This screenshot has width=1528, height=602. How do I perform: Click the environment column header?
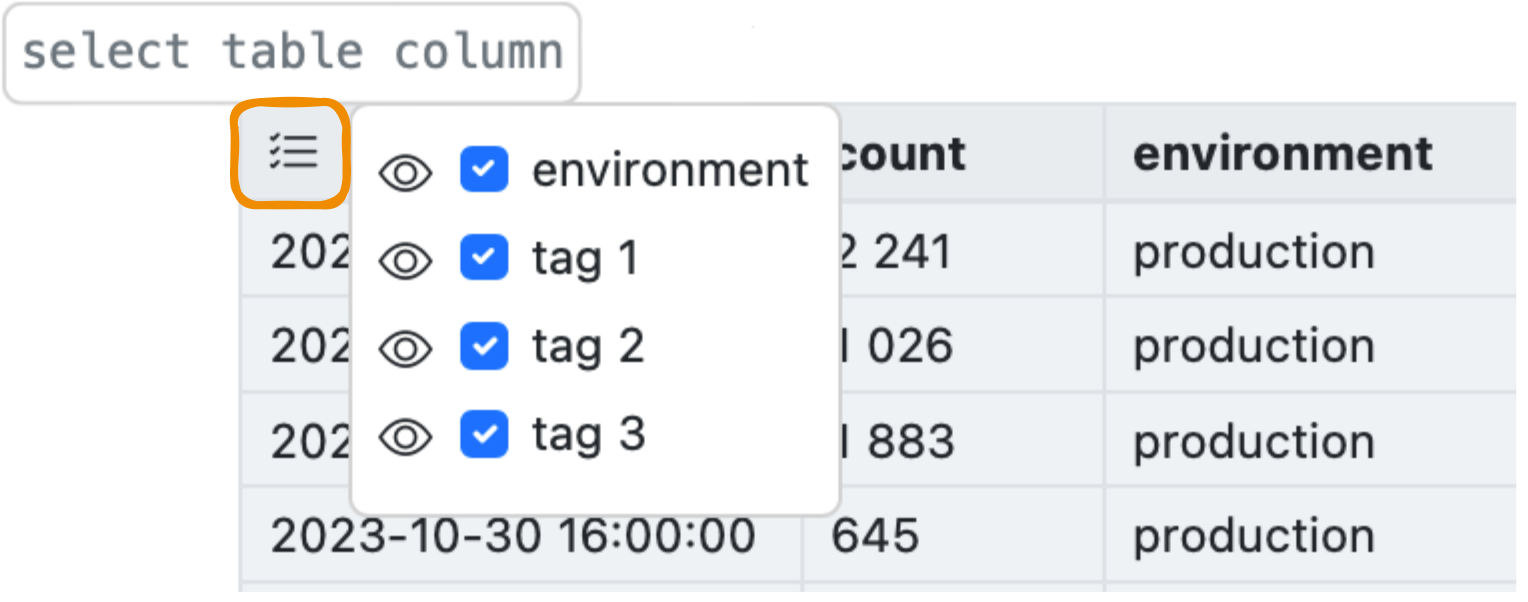point(1283,153)
